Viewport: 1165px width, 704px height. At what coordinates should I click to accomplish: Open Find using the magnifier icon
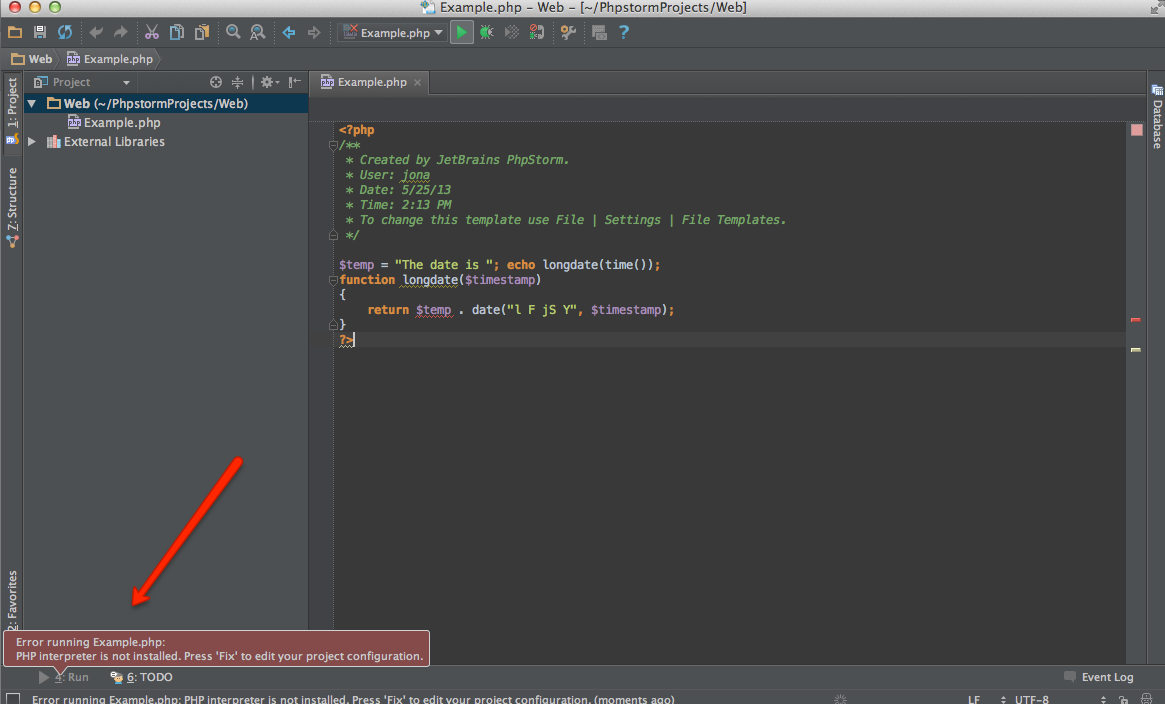point(233,33)
